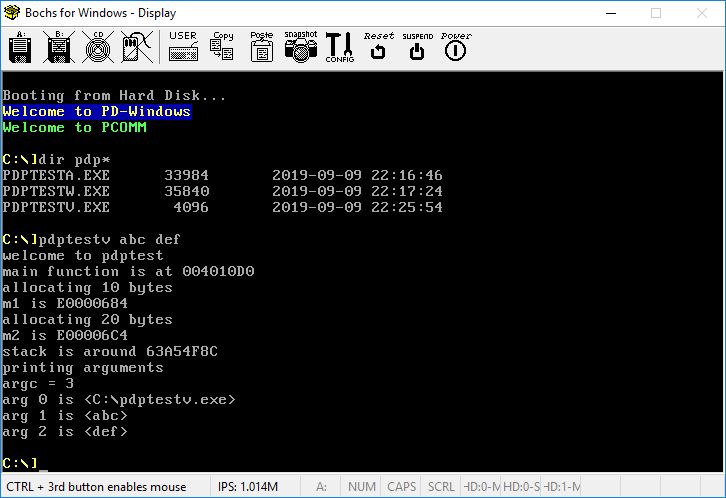Click the CD-ROM drive icon

click(98, 47)
